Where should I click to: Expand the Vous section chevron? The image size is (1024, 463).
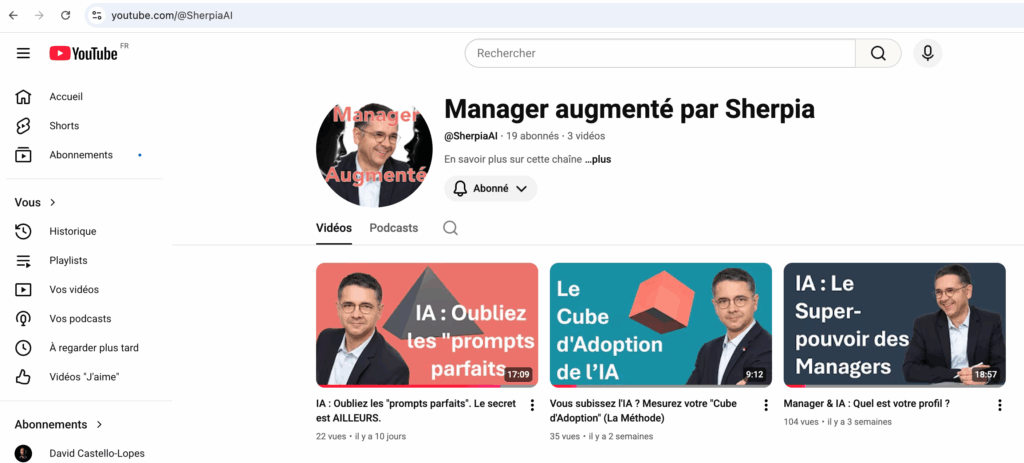pyautogui.click(x=53, y=202)
